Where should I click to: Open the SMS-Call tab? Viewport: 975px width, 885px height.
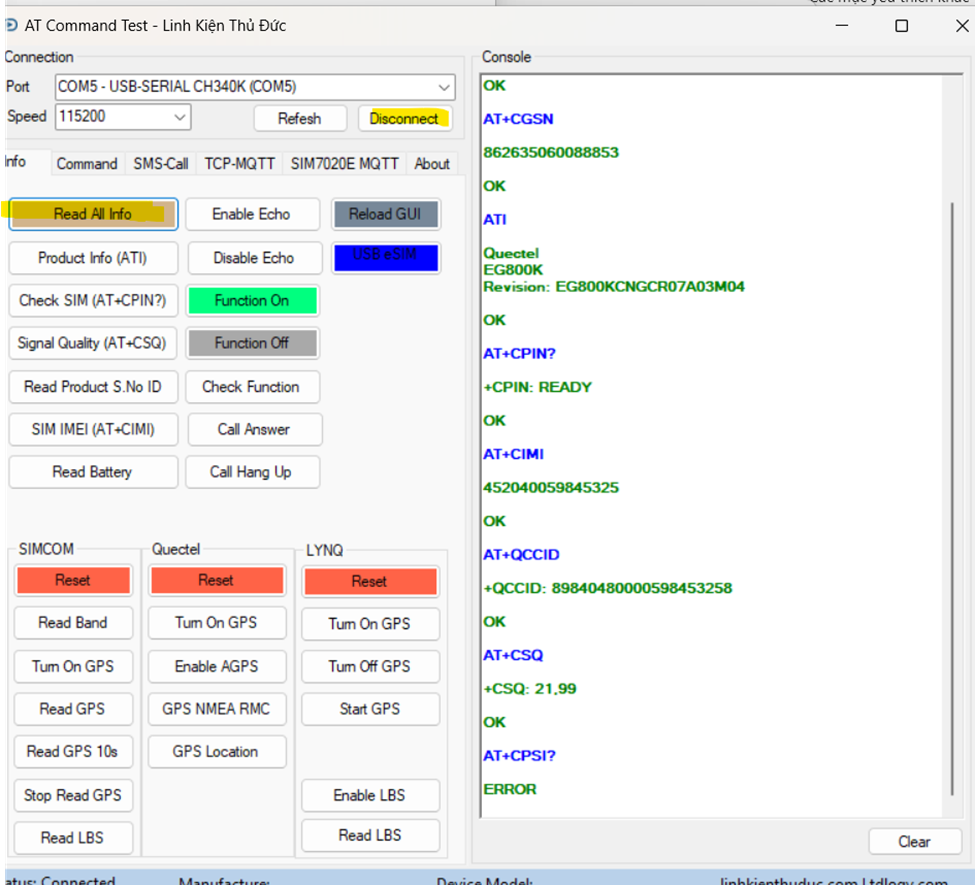click(161, 164)
